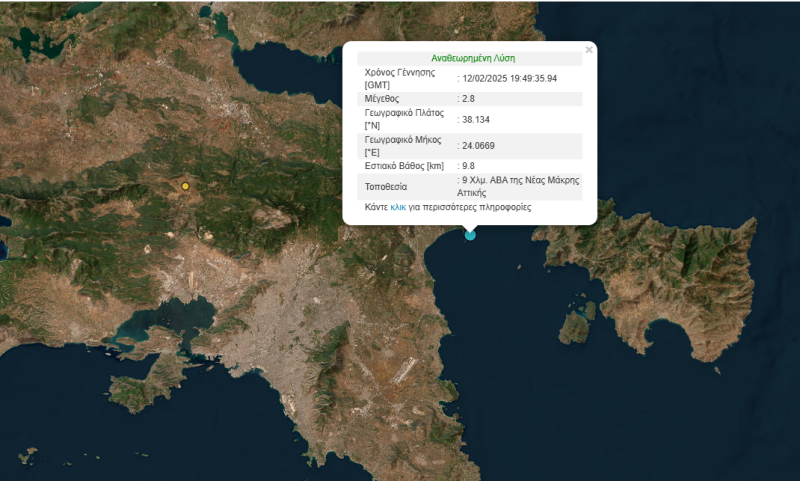Click the longitude value 24.0669
The height and width of the screenshot is (481, 800).
point(478,145)
